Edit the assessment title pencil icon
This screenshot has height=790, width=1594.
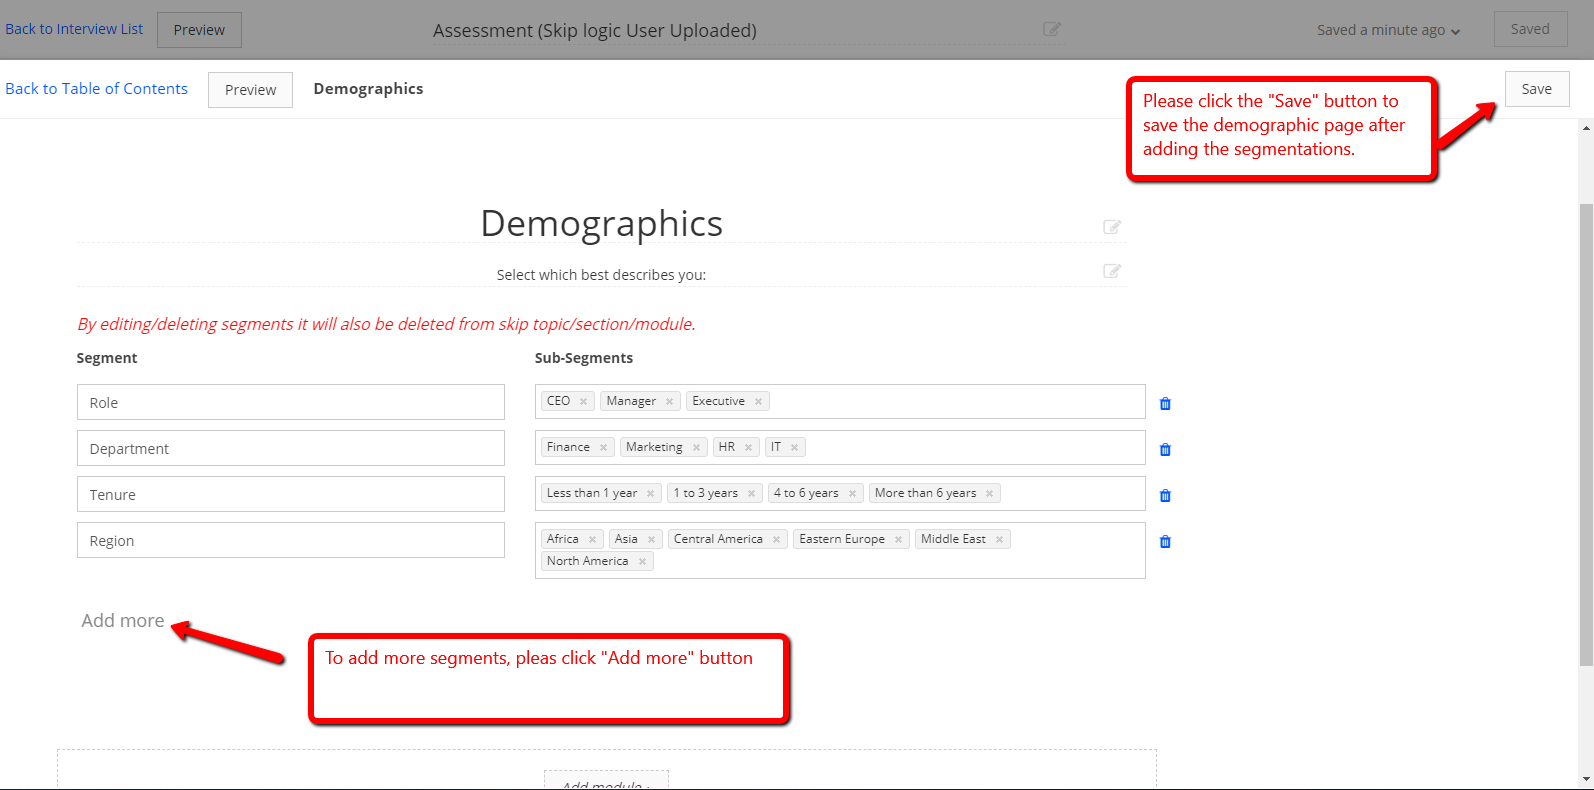tap(1052, 29)
